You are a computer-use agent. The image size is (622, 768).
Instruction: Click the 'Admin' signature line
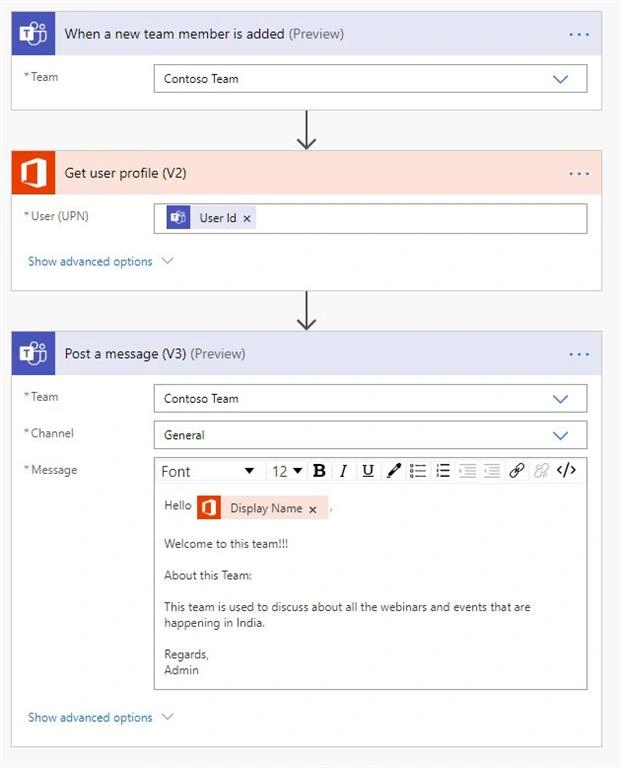coord(181,670)
